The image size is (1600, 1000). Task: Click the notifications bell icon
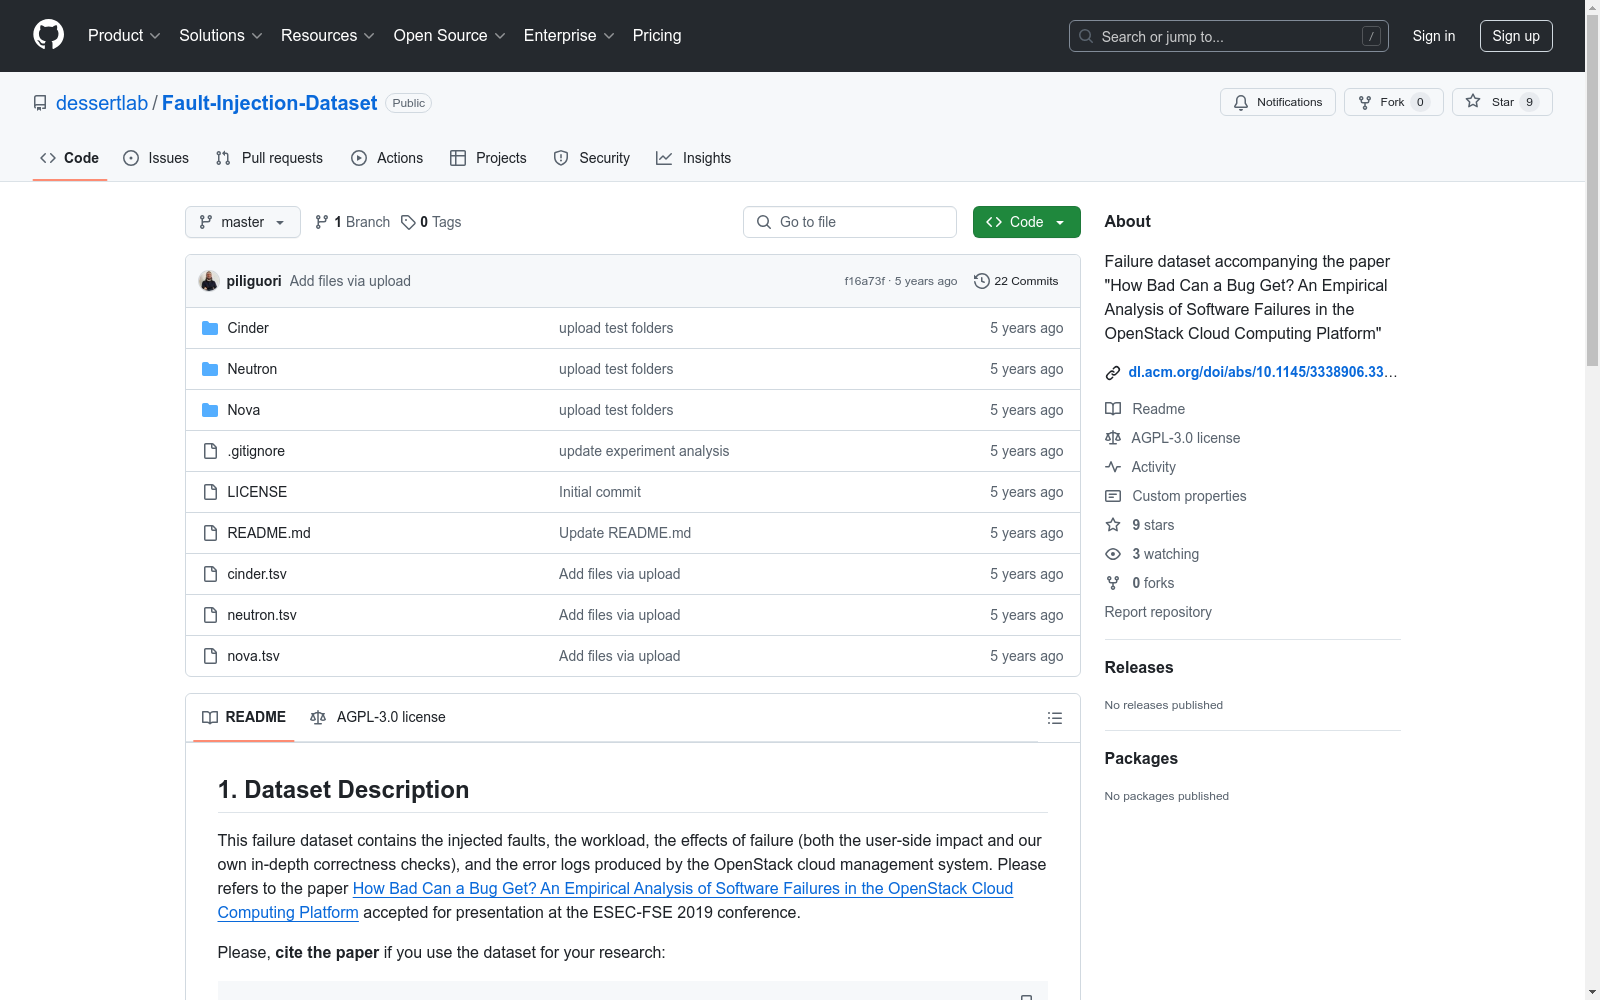[1241, 102]
